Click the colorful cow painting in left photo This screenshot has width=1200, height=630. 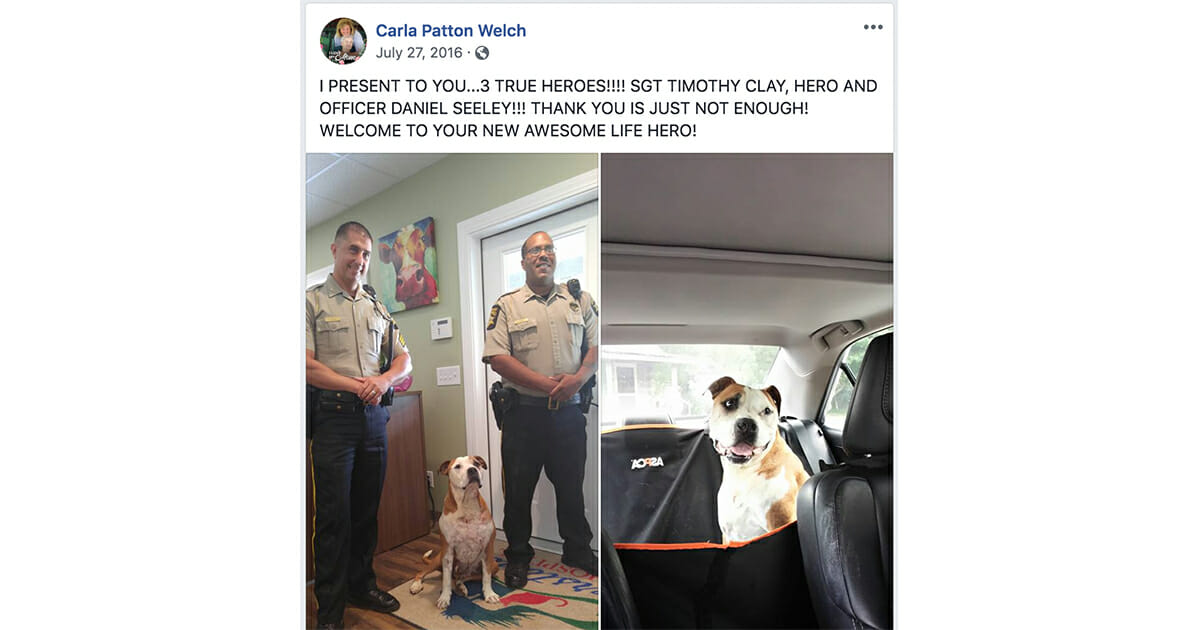coord(403,263)
